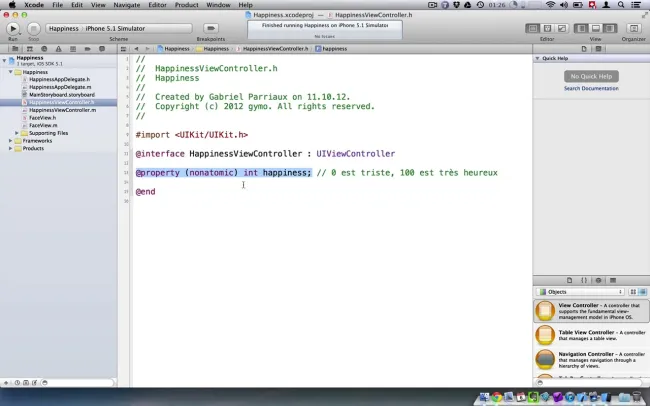This screenshot has width=650, height=406.
Task: Open the Product menu
Action: coord(186,5)
